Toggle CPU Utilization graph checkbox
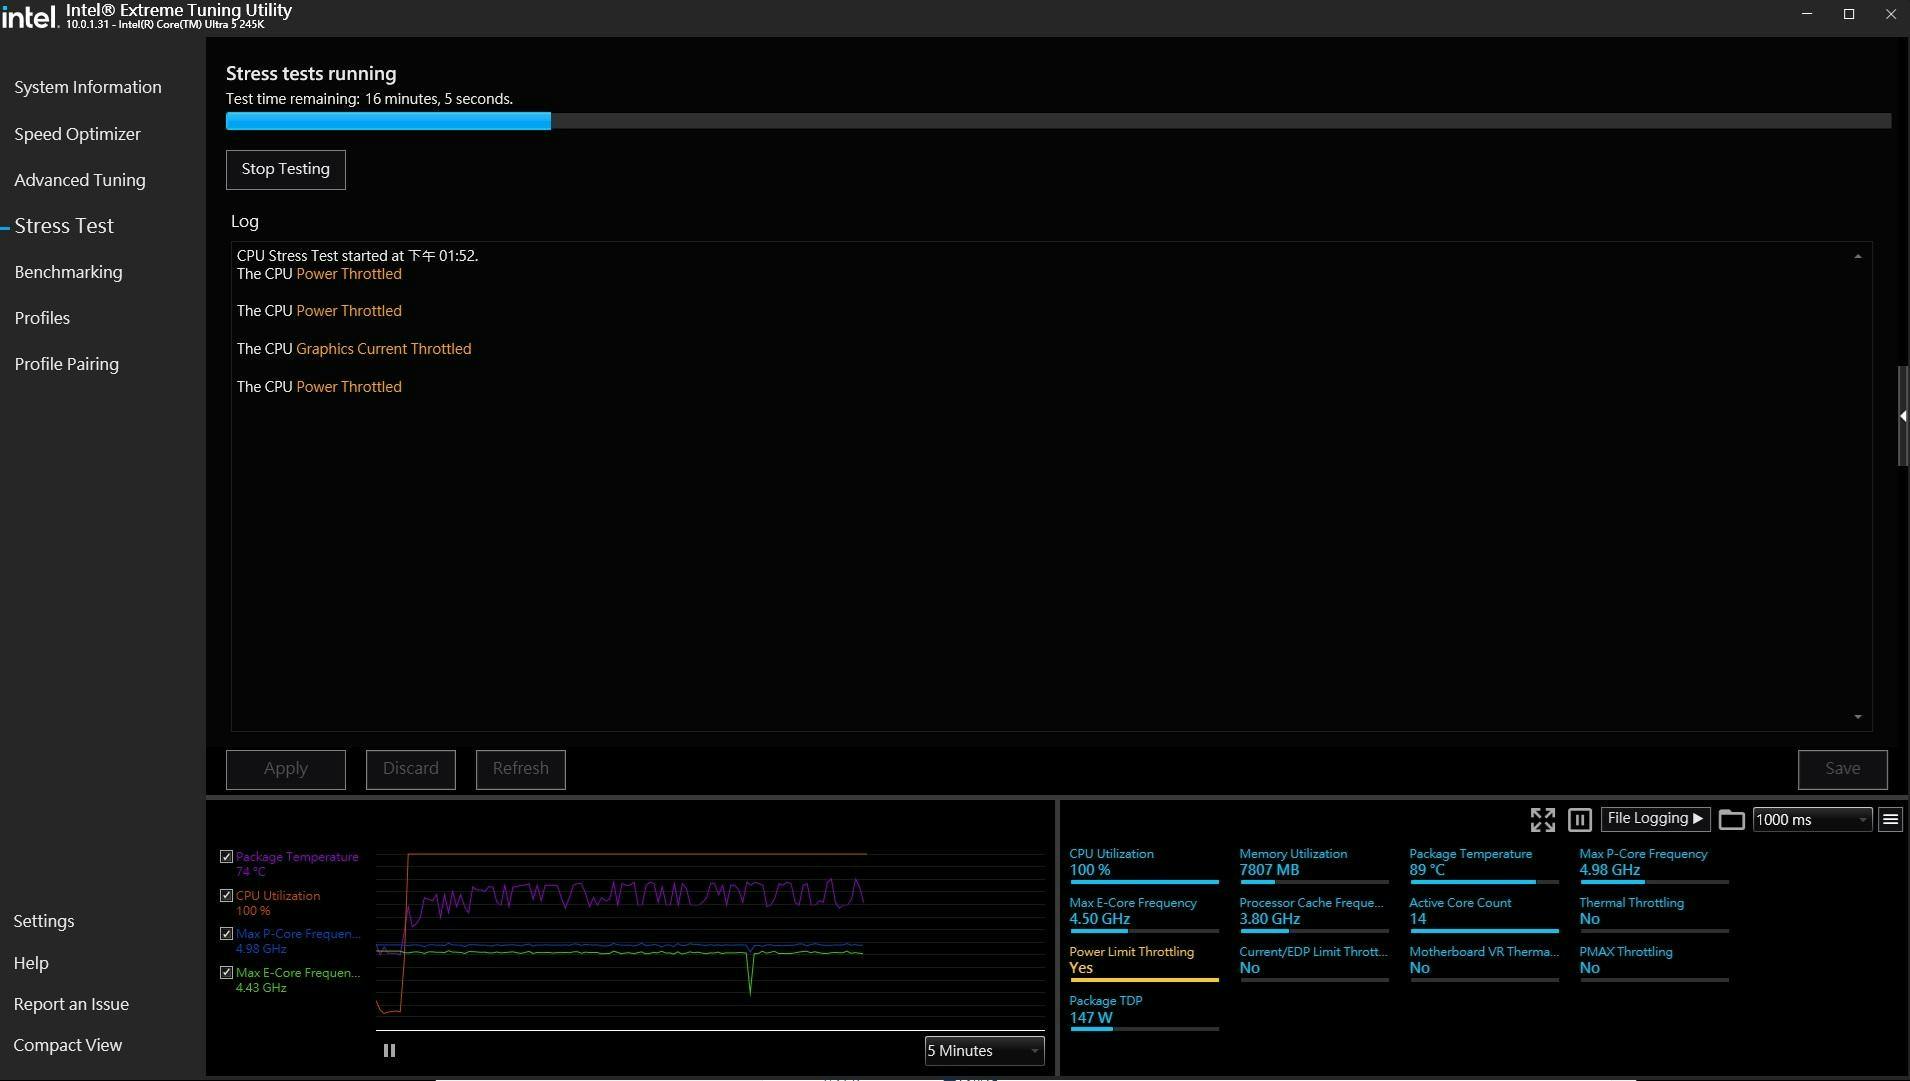 226,896
